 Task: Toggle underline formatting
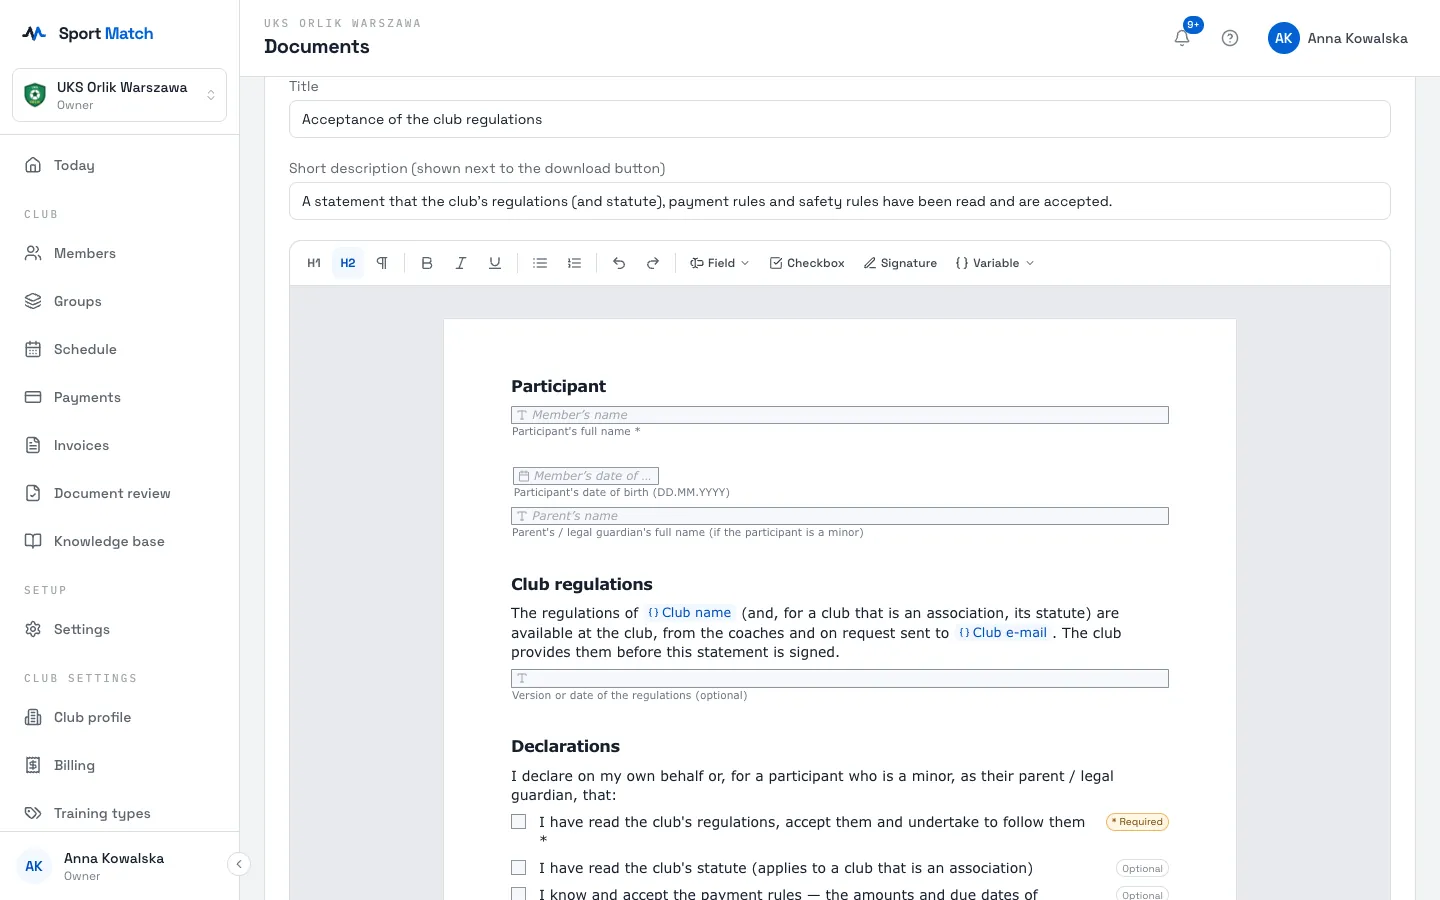pyautogui.click(x=495, y=263)
